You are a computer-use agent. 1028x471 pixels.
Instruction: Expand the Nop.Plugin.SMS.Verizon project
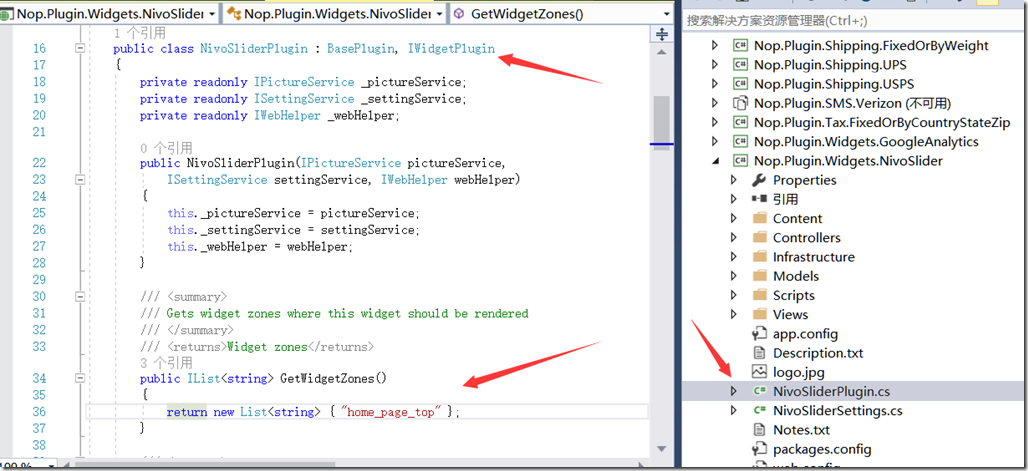click(x=716, y=103)
